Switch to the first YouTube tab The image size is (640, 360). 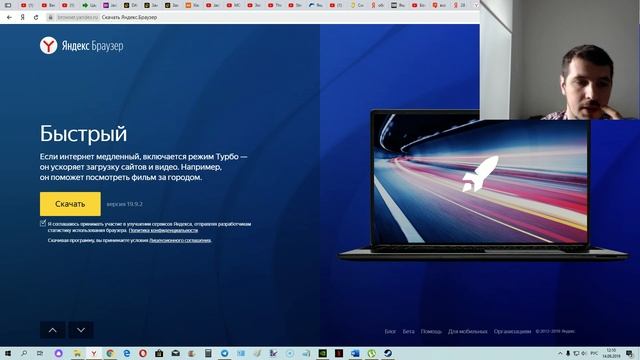tap(27, 5)
